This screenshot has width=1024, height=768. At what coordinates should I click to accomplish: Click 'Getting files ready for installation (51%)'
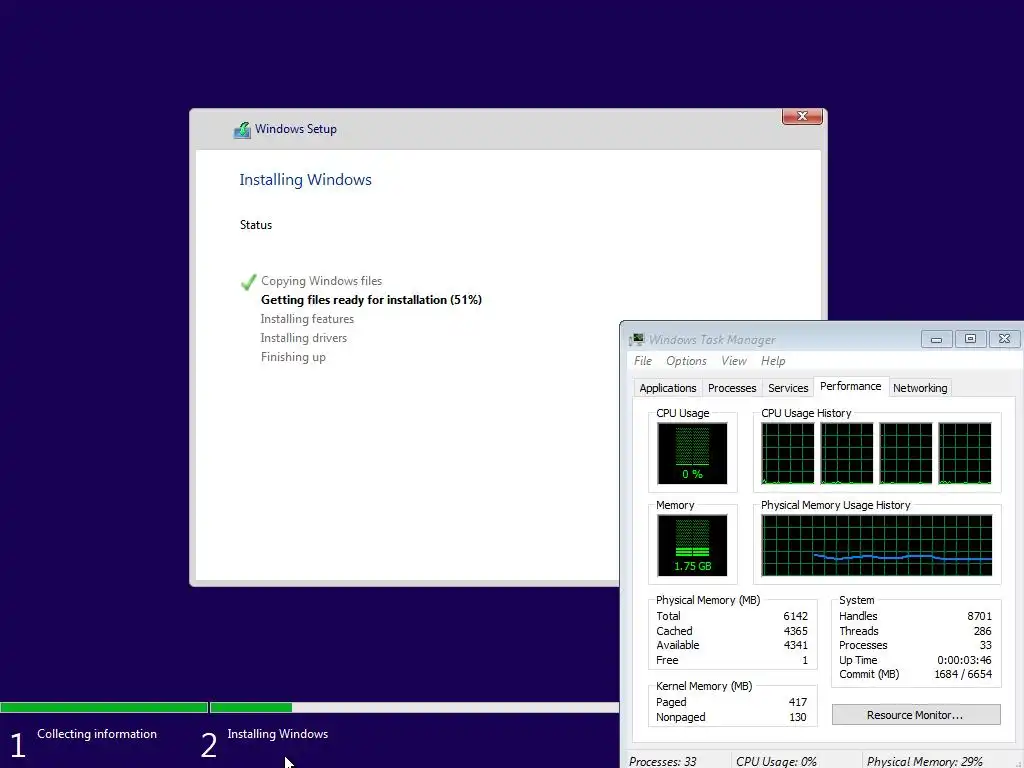tap(371, 300)
